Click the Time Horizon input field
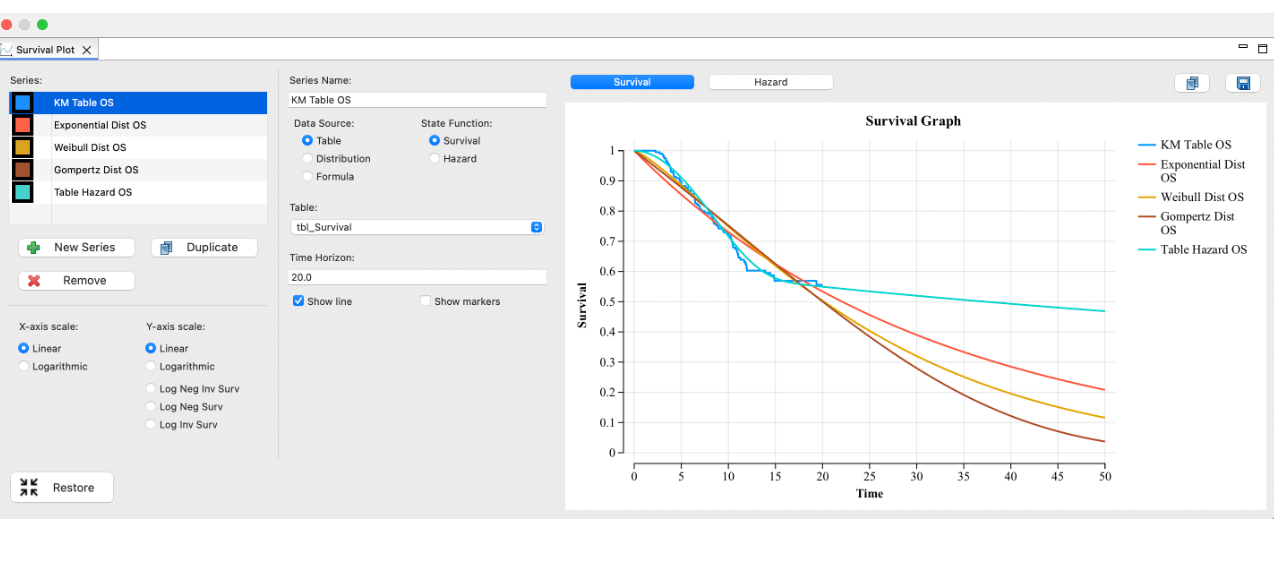The width and height of the screenshot is (1274, 572). (417, 277)
